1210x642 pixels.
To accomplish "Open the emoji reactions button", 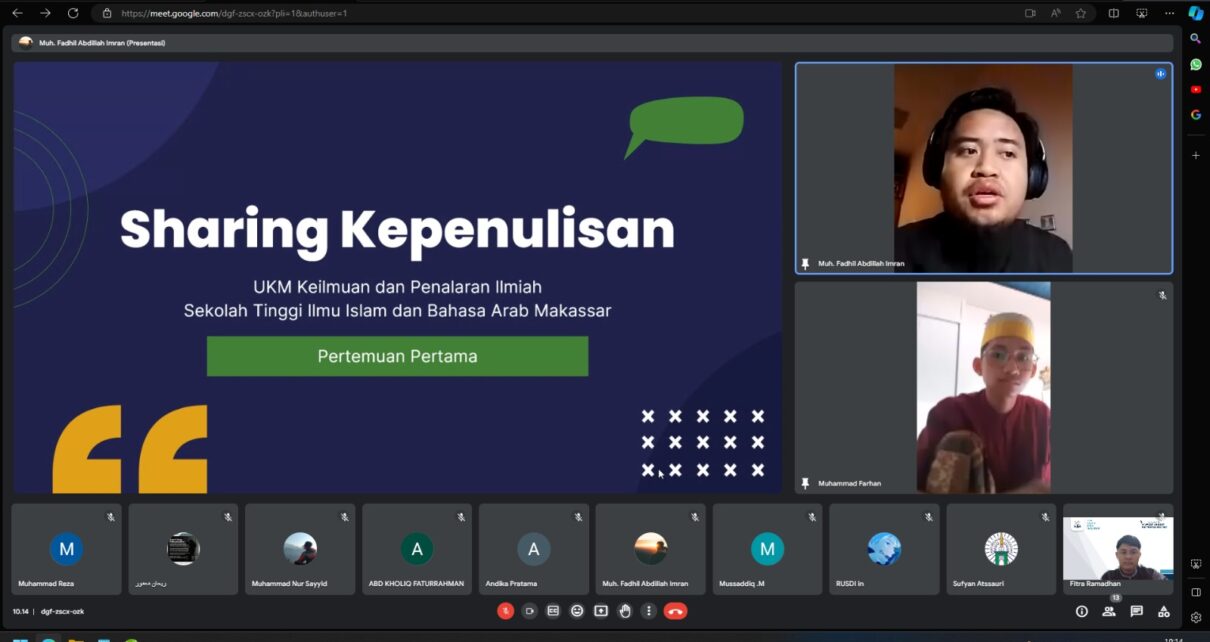I will pos(577,611).
